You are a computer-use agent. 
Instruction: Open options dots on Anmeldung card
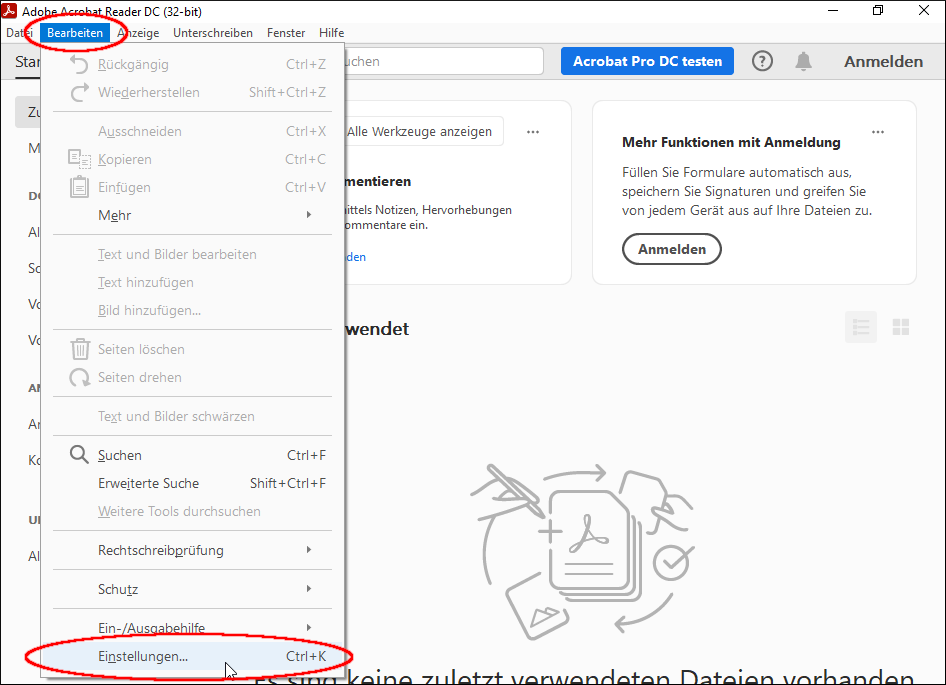pos(878,132)
